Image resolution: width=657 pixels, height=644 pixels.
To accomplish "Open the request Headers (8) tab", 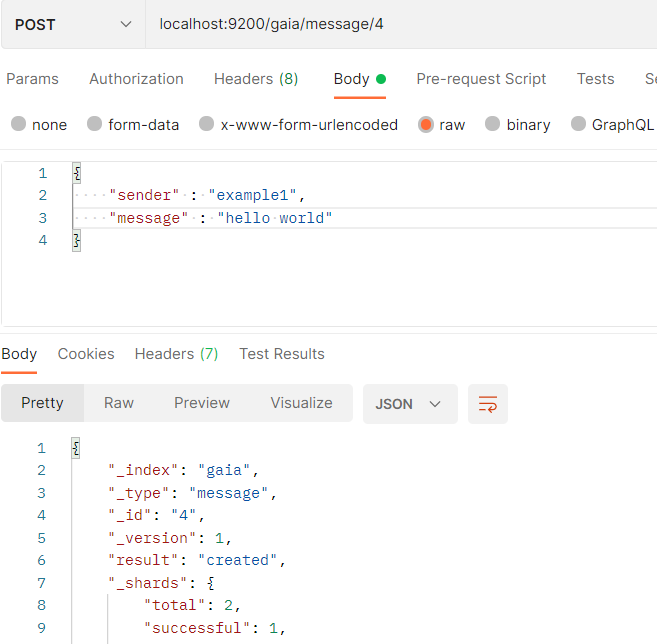I will pos(256,79).
